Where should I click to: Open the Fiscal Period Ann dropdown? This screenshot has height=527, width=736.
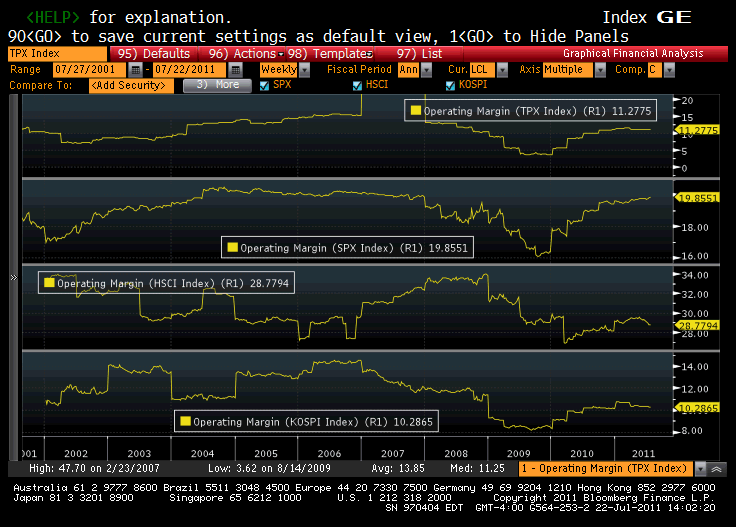pyautogui.click(x=426, y=70)
